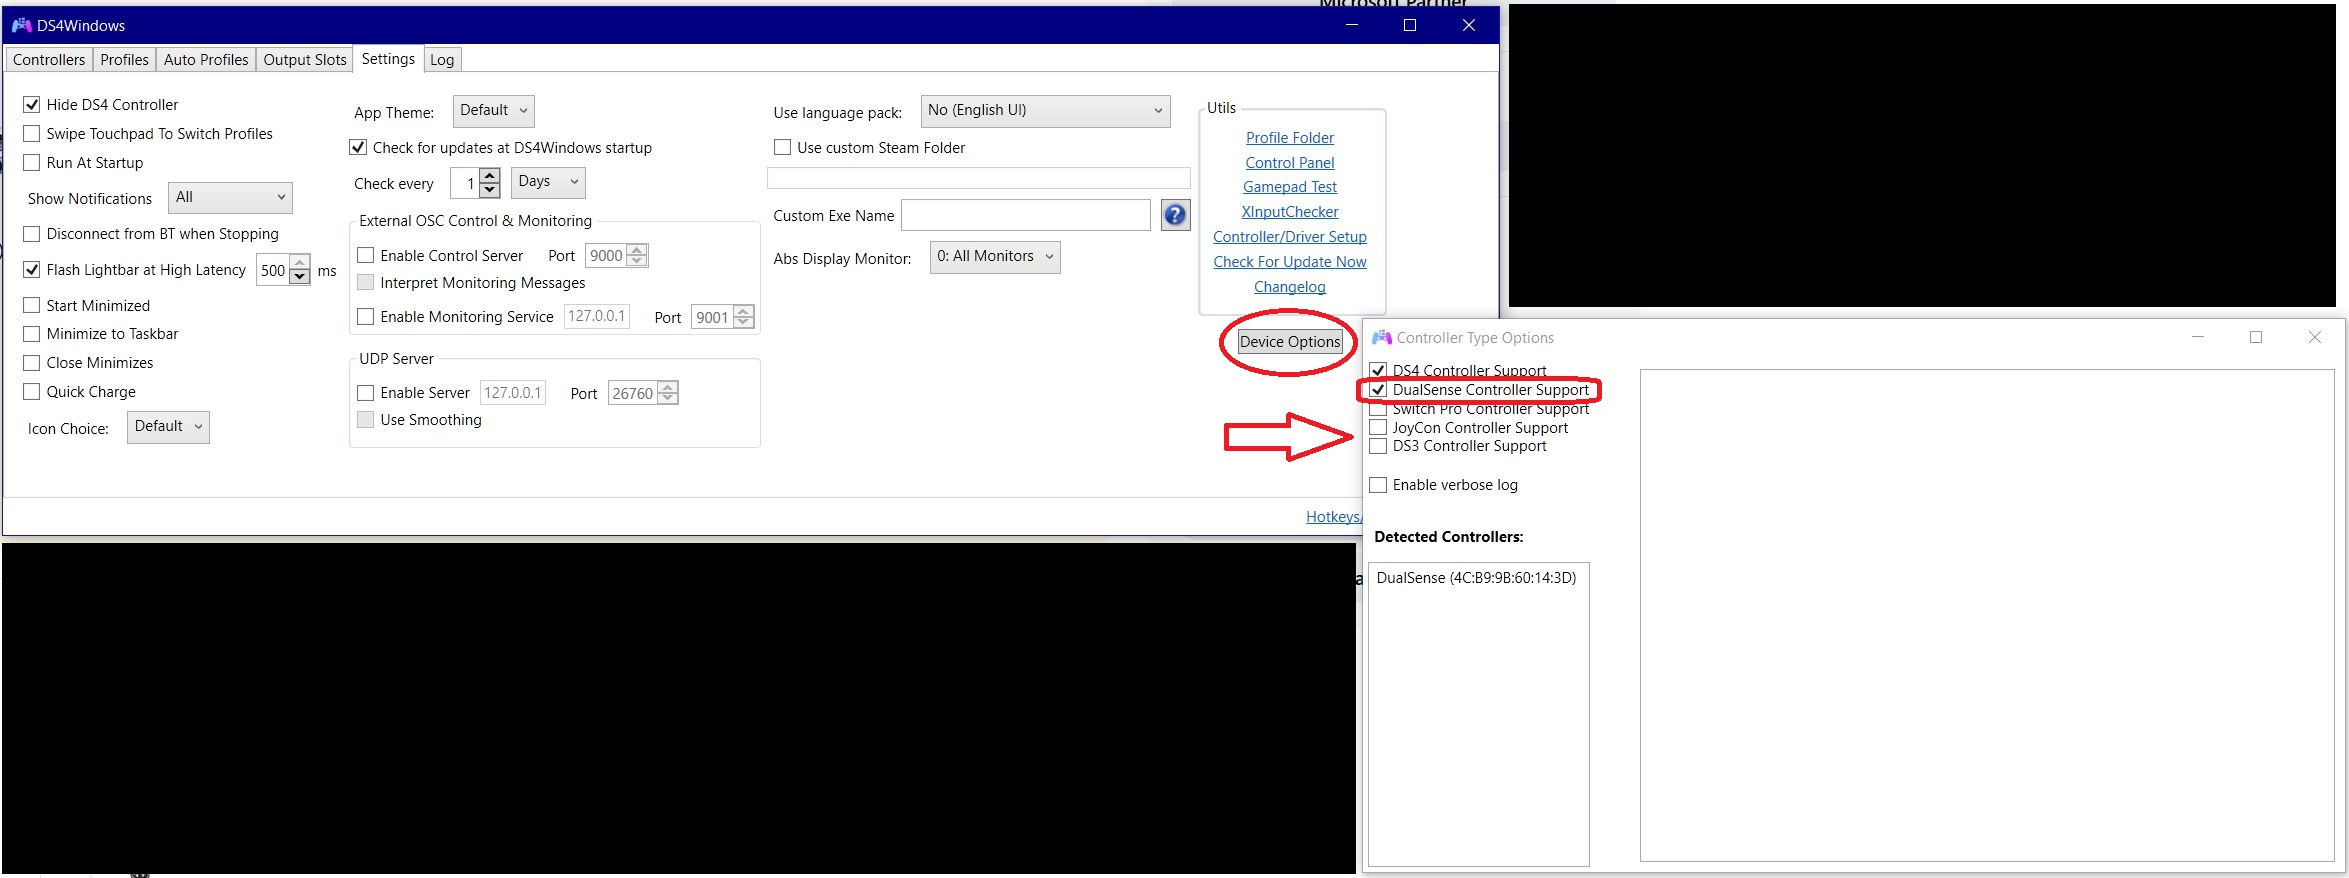The height and width of the screenshot is (878, 2349).
Task: Click the Custom Exe Name help icon
Action: [1175, 215]
